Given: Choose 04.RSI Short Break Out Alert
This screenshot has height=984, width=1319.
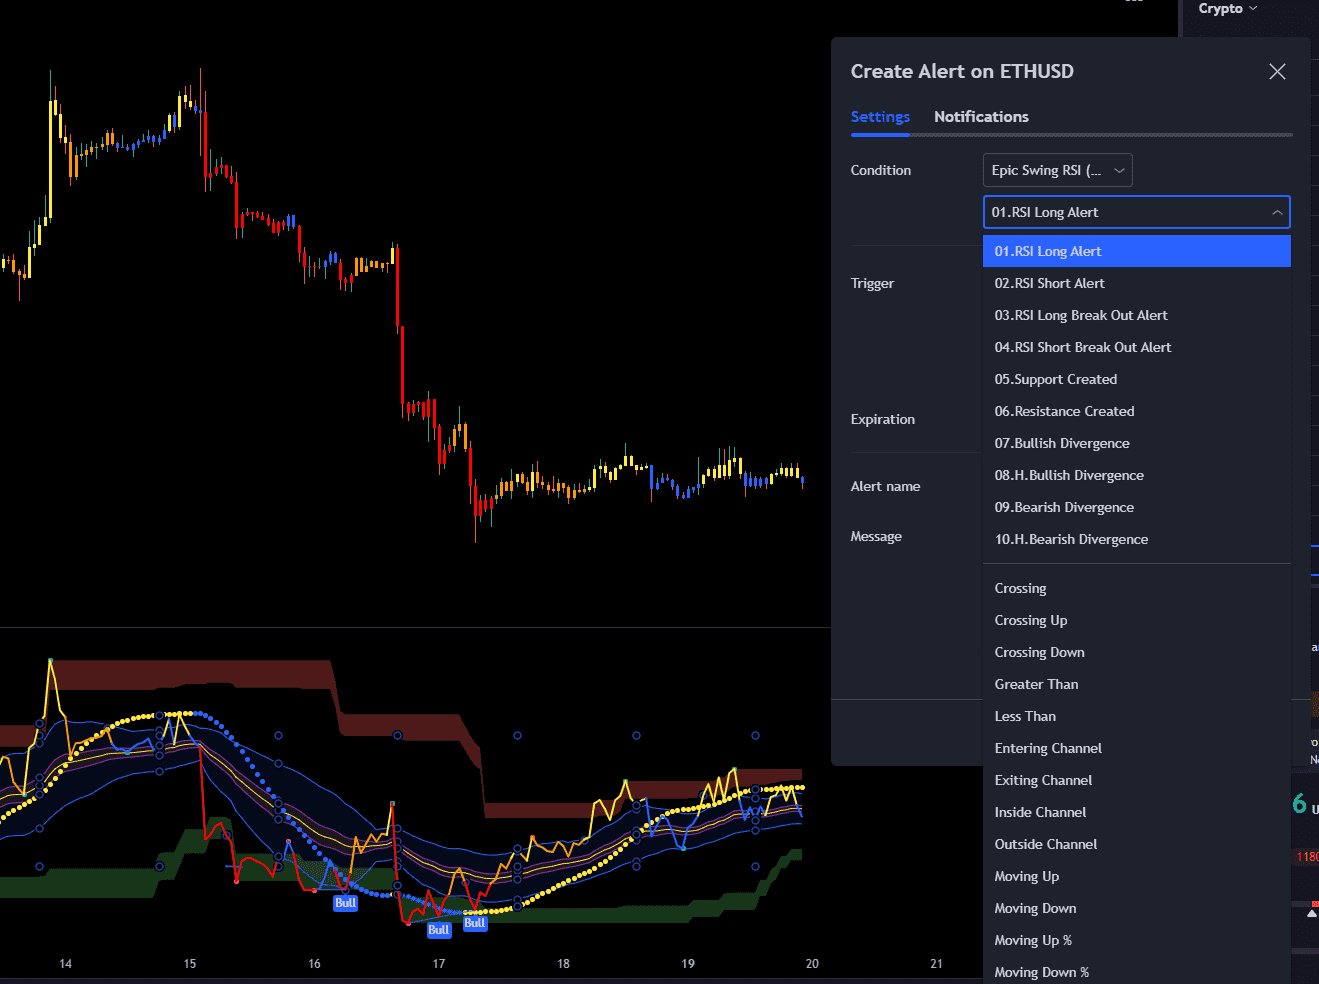Looking at the screenshot, I should (1082, 347).
